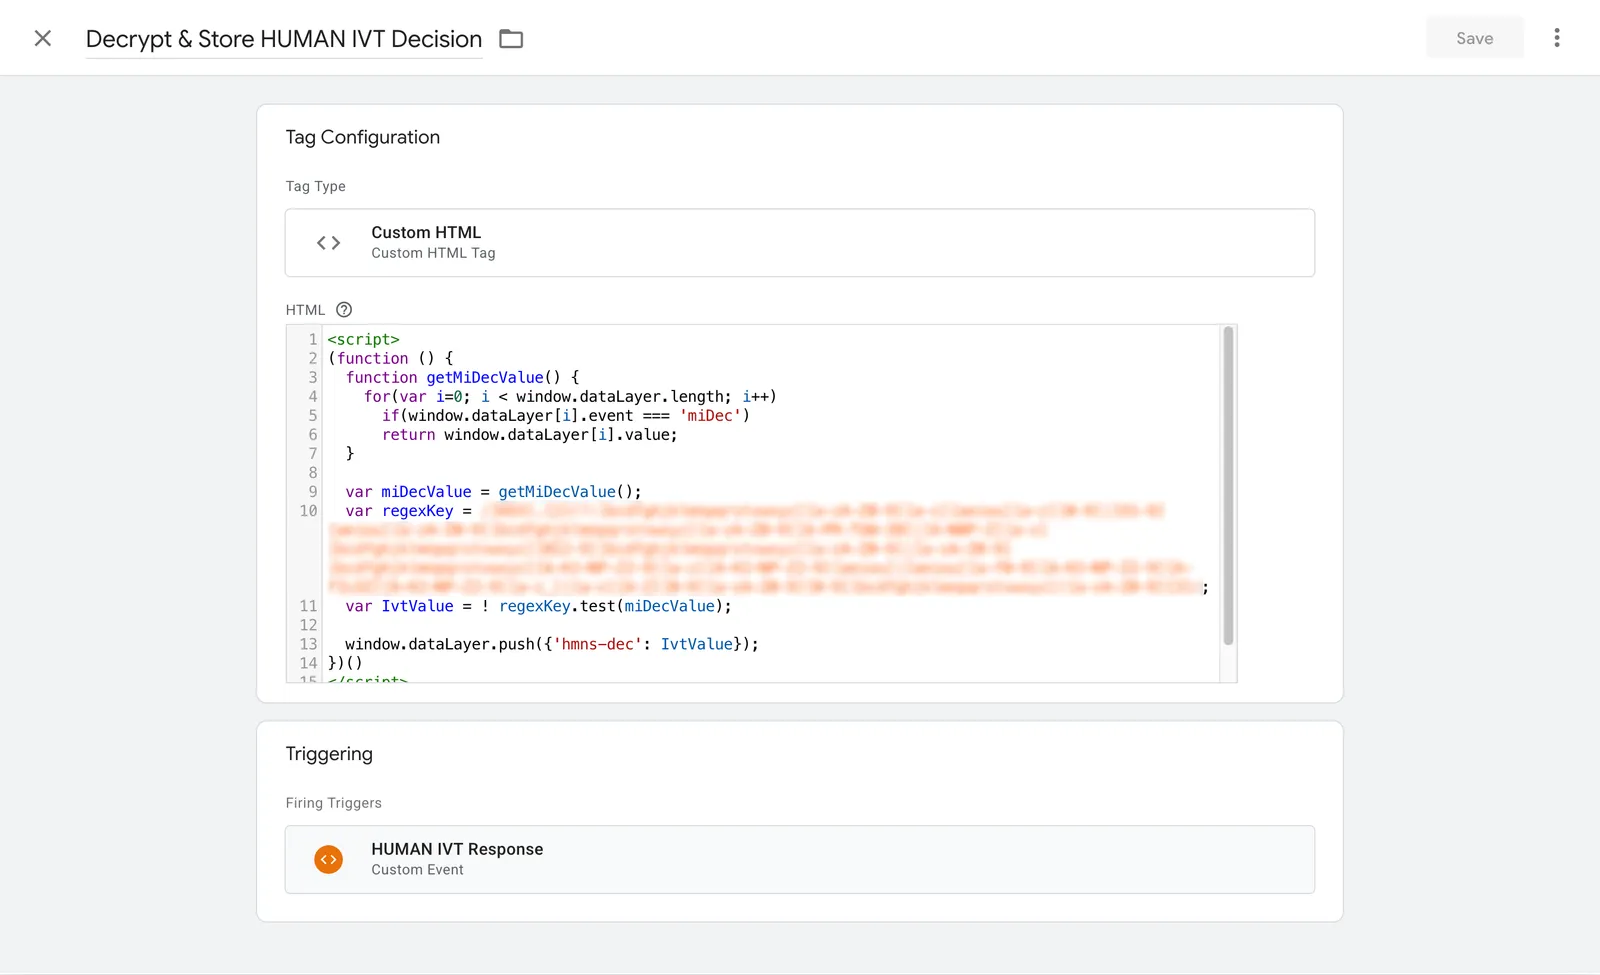Viewport: 1600px width, 975px height.
Task: Click the HTML help question mark icon
Action: (x=344, y=310)
